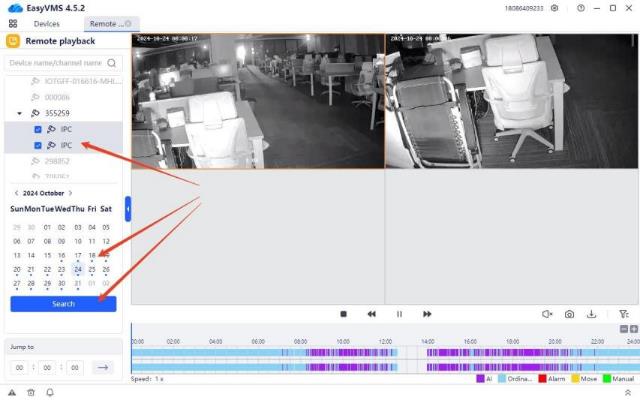Click the download recording icon
The width and height of the screenshot is (640, 400).
[591, 314]
